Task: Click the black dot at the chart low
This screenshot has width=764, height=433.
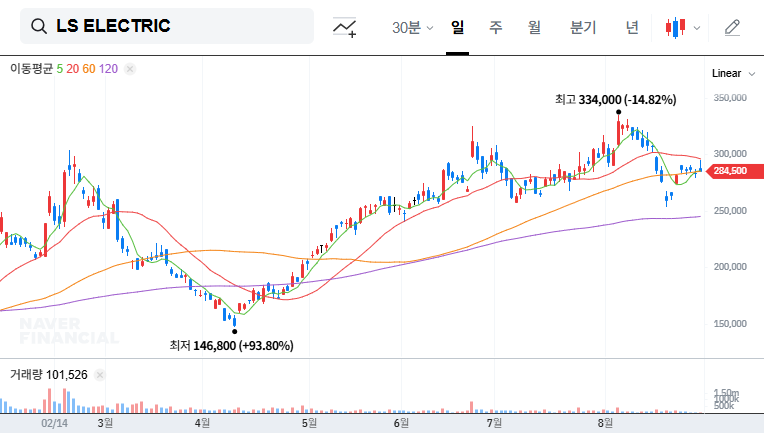Action: (235, 332)
